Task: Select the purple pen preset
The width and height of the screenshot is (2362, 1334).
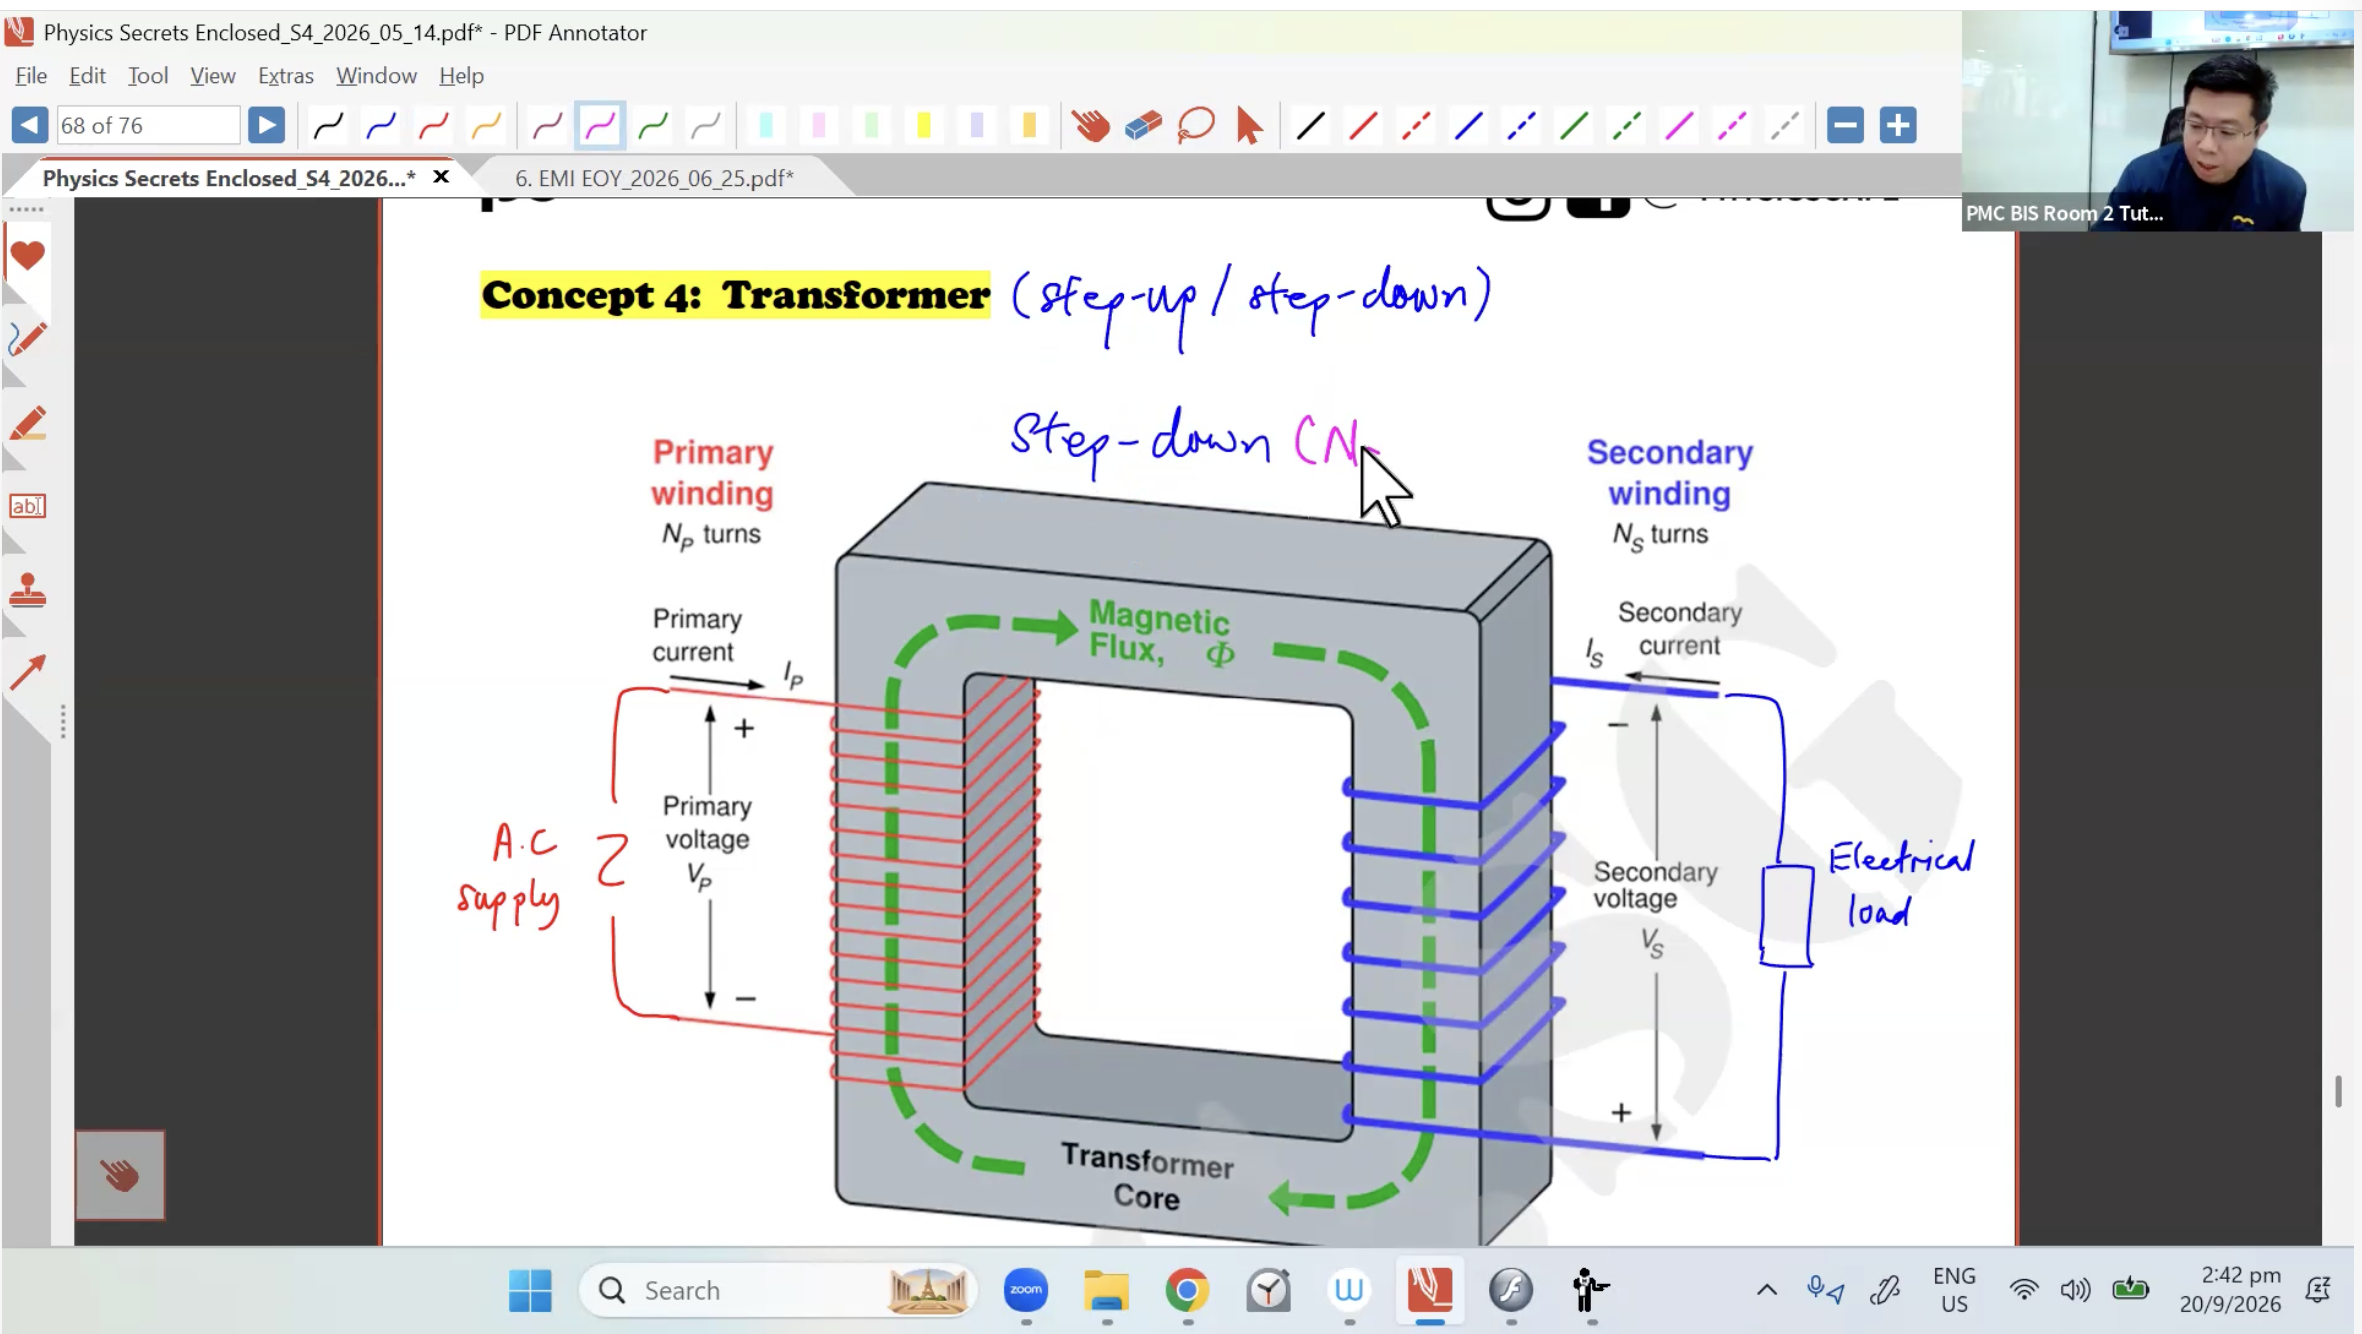Action: pyautogui.click(x=547, y=125)
